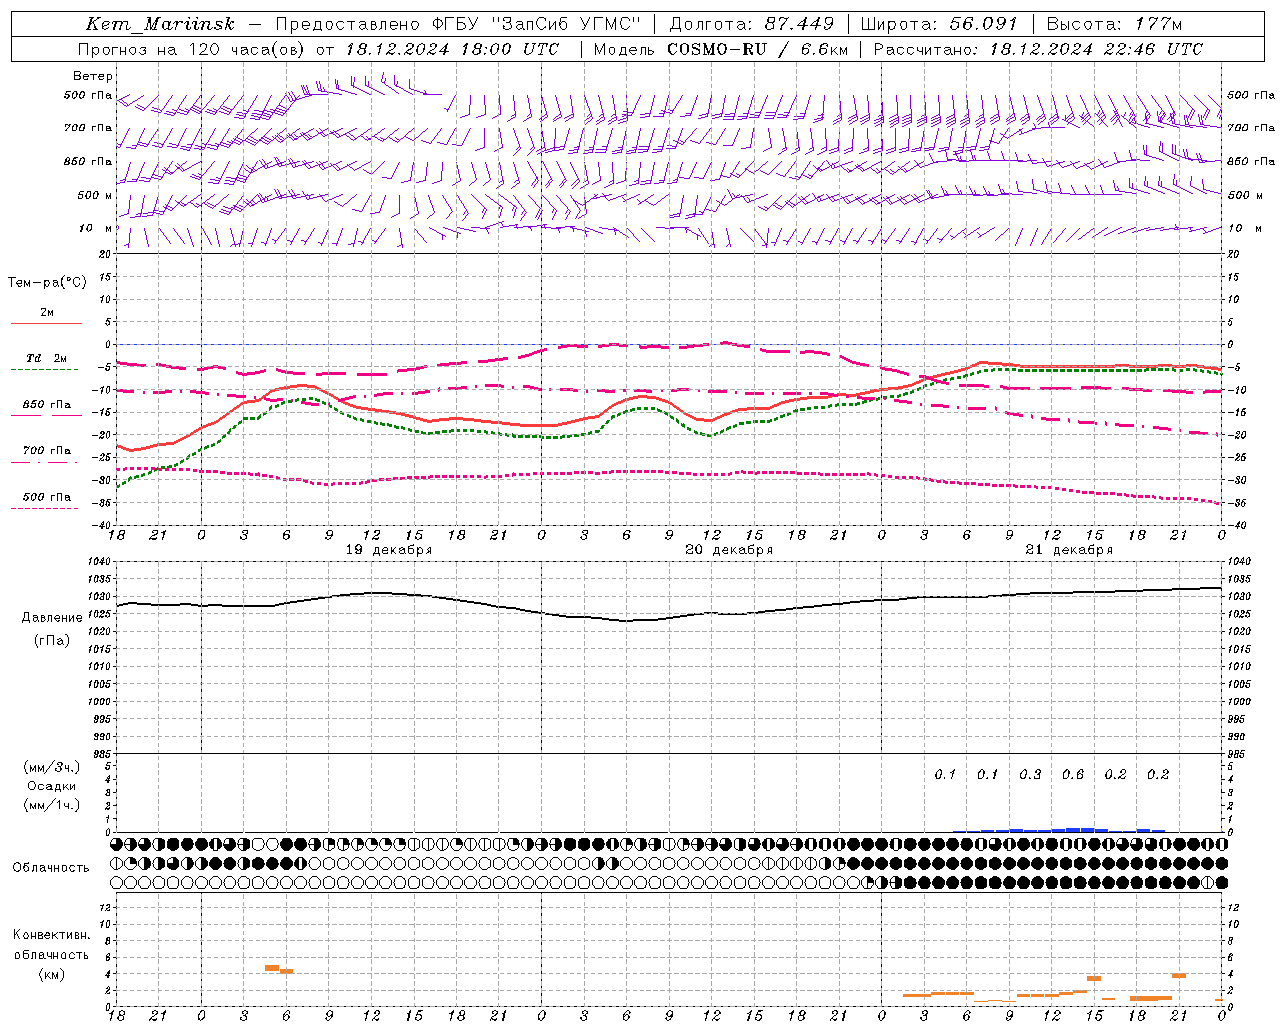Screen dimensions: 1280x1024
Task: Select the Рассчитано 18.12.2024 22:46 UTC timestamp
Action: click(x=1038, y=49)
